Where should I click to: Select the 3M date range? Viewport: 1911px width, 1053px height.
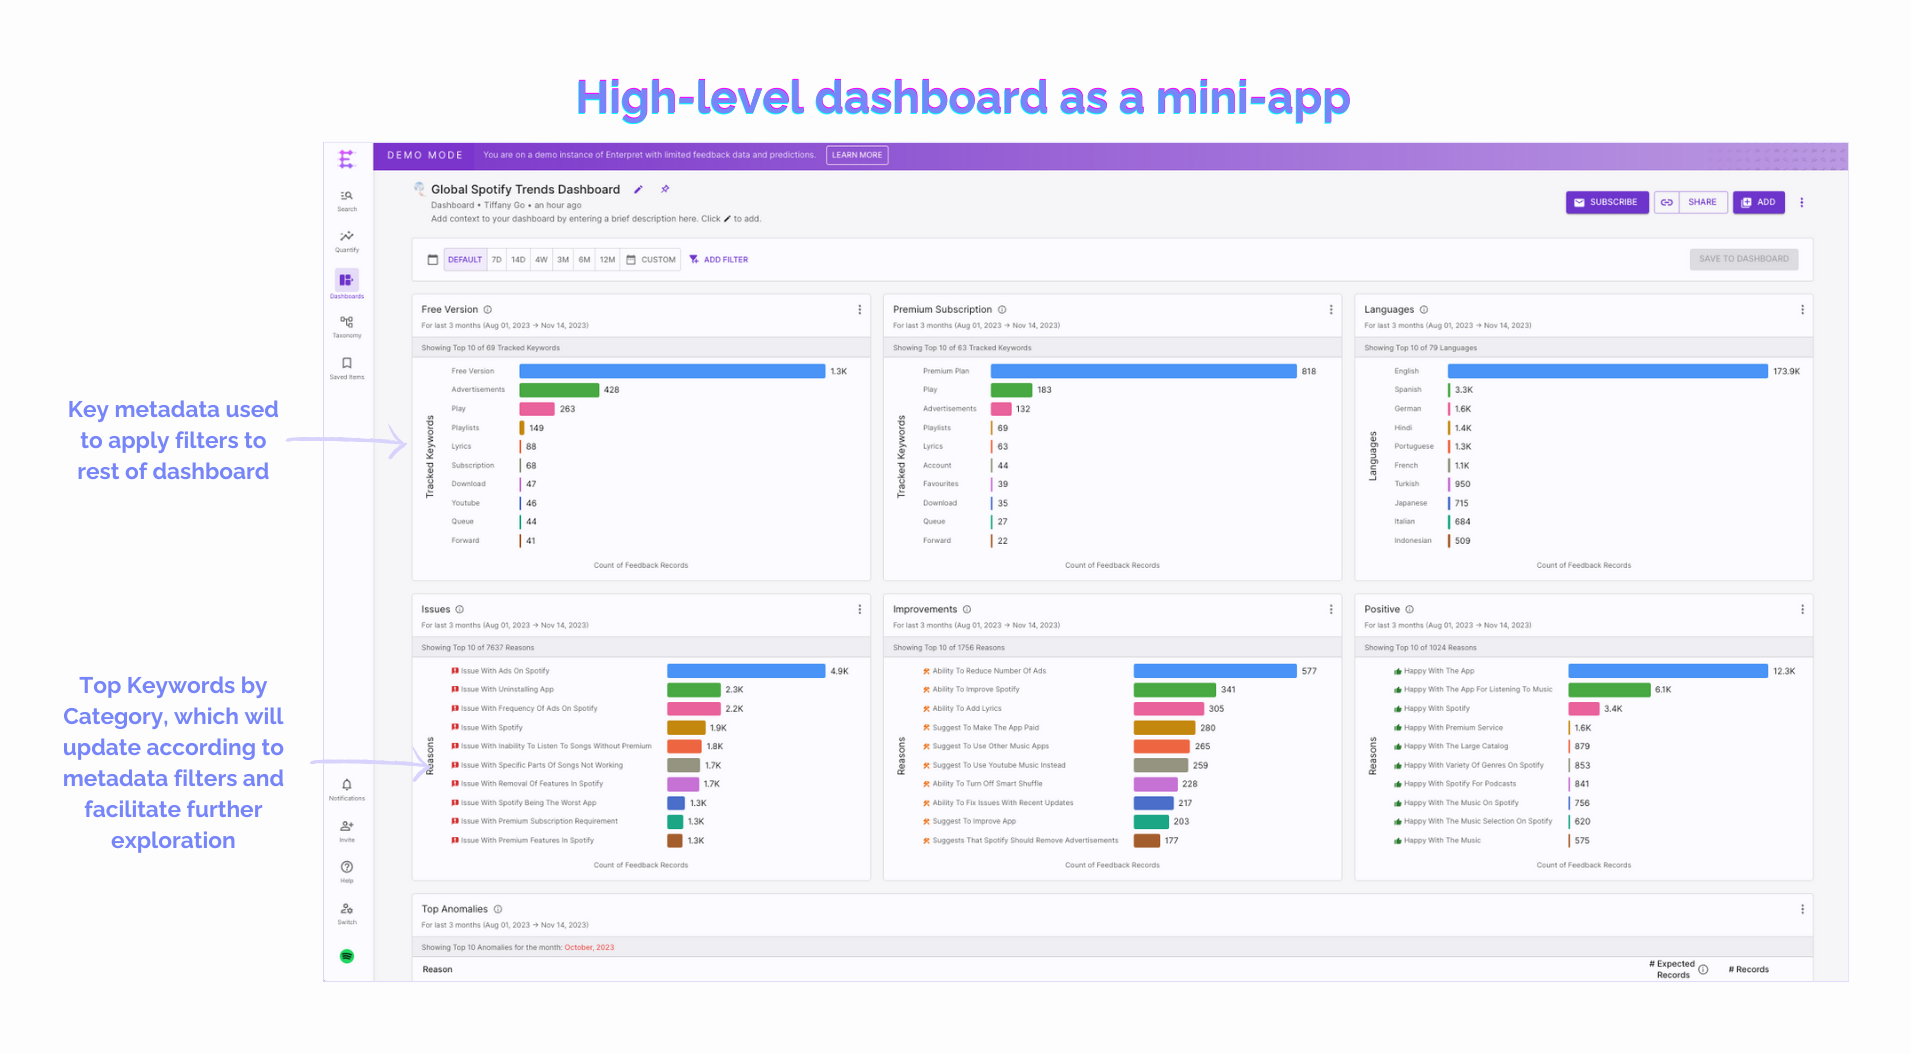tap(563, 260)
